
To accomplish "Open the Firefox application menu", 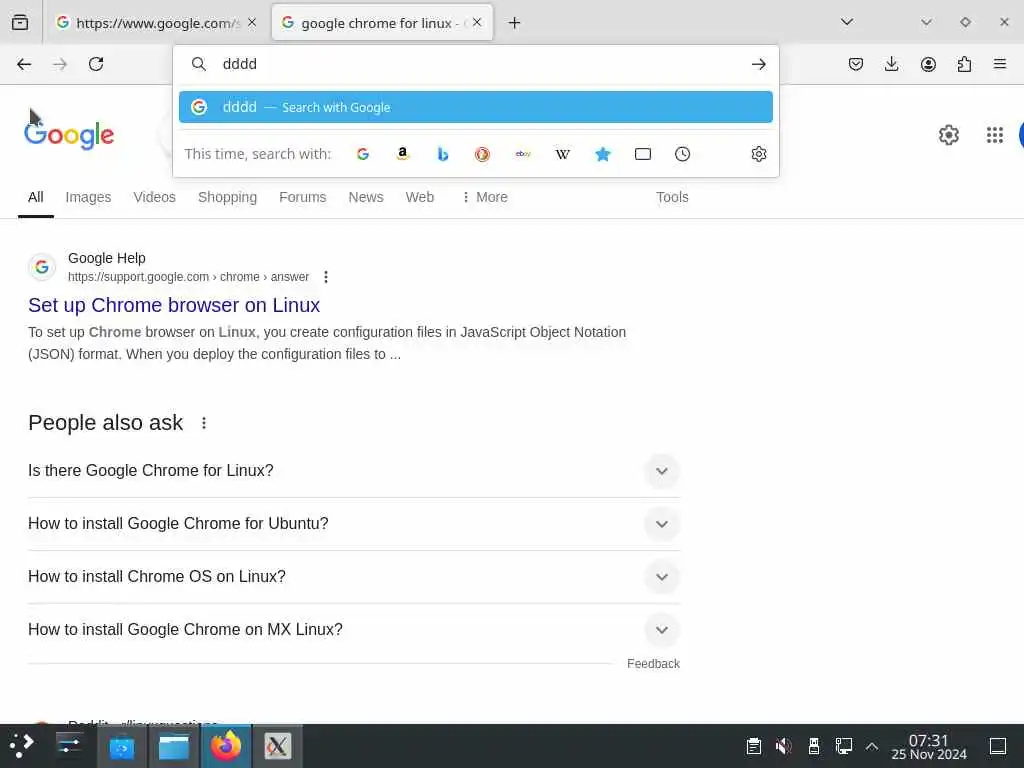I will [1000, 64].
